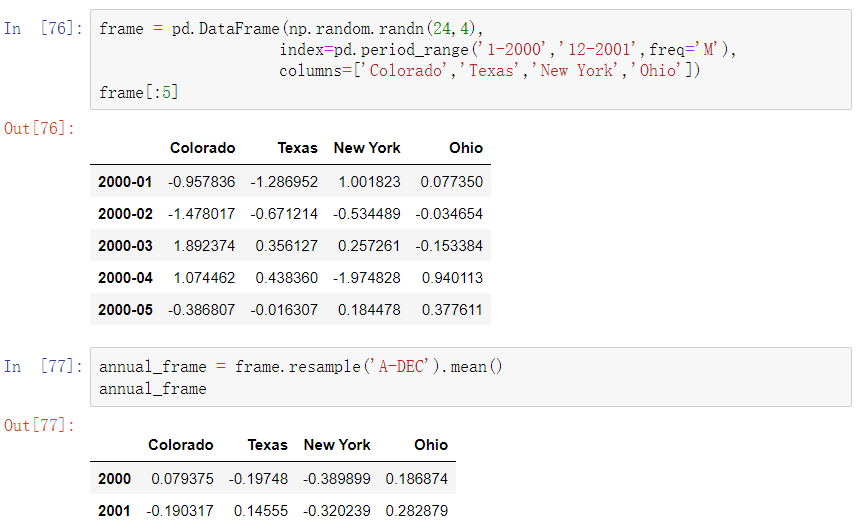Click cell value 0.282879
The image size is (857, 531).
pyautogui.click(x=416, y=511)
